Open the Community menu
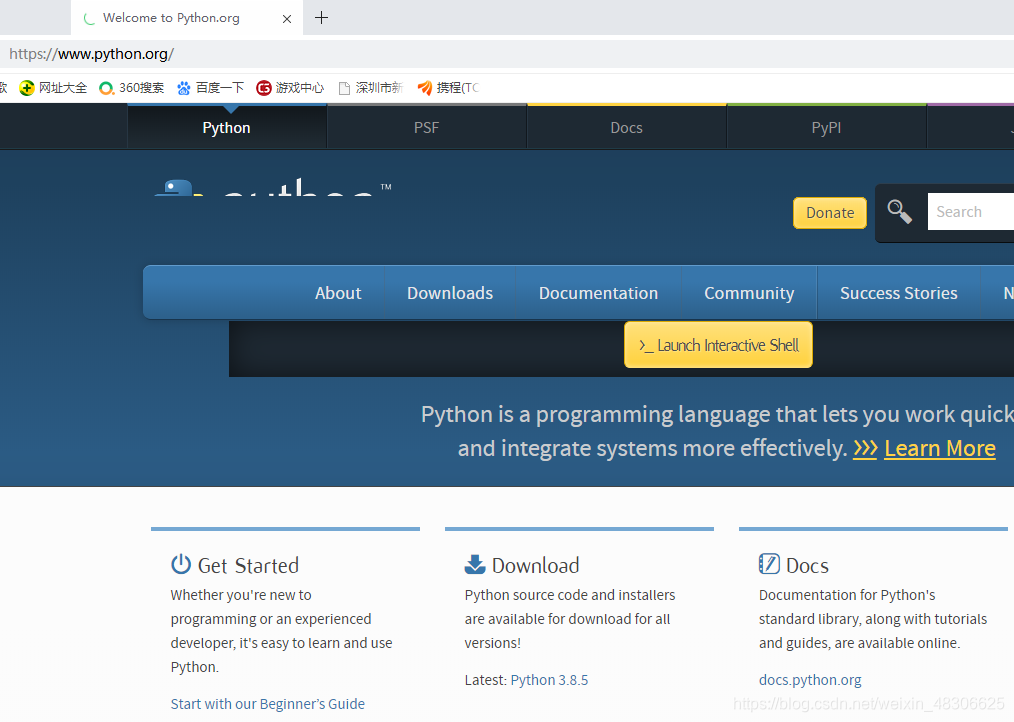This screenshot has height=722, width=1014. click(x=749, y=293)
